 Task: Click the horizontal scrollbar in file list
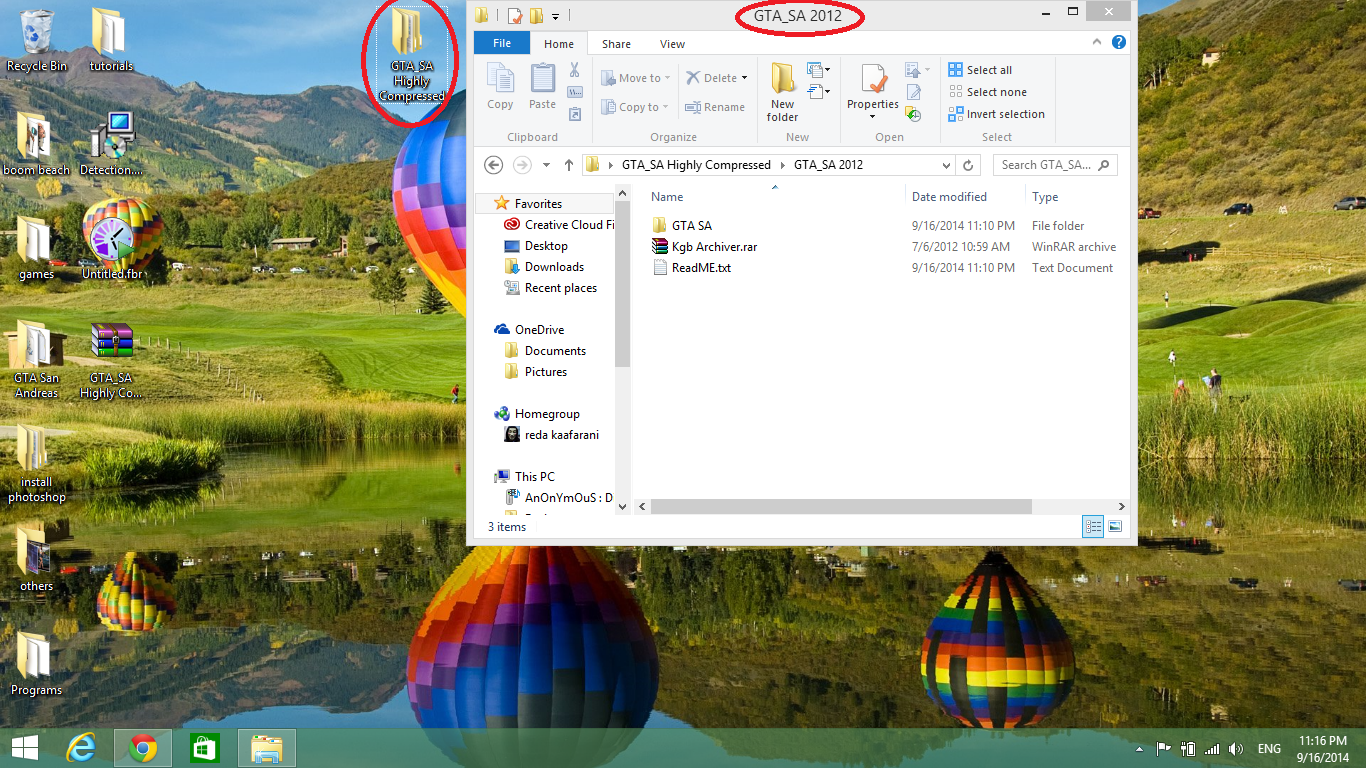840,507
